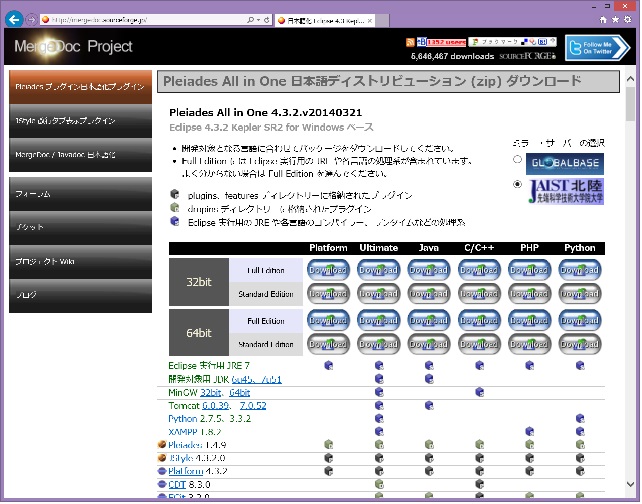Click the Pleiades 1.4.9 link

coord(185,446)
